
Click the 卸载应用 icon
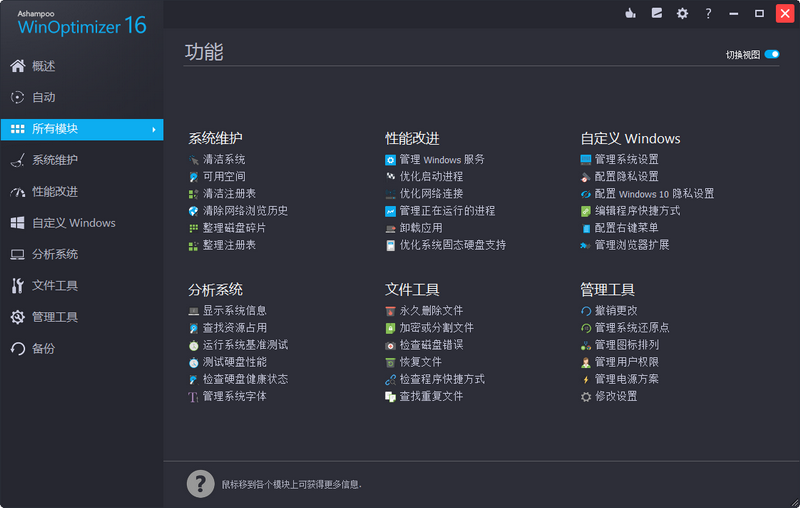pos(390,228)
